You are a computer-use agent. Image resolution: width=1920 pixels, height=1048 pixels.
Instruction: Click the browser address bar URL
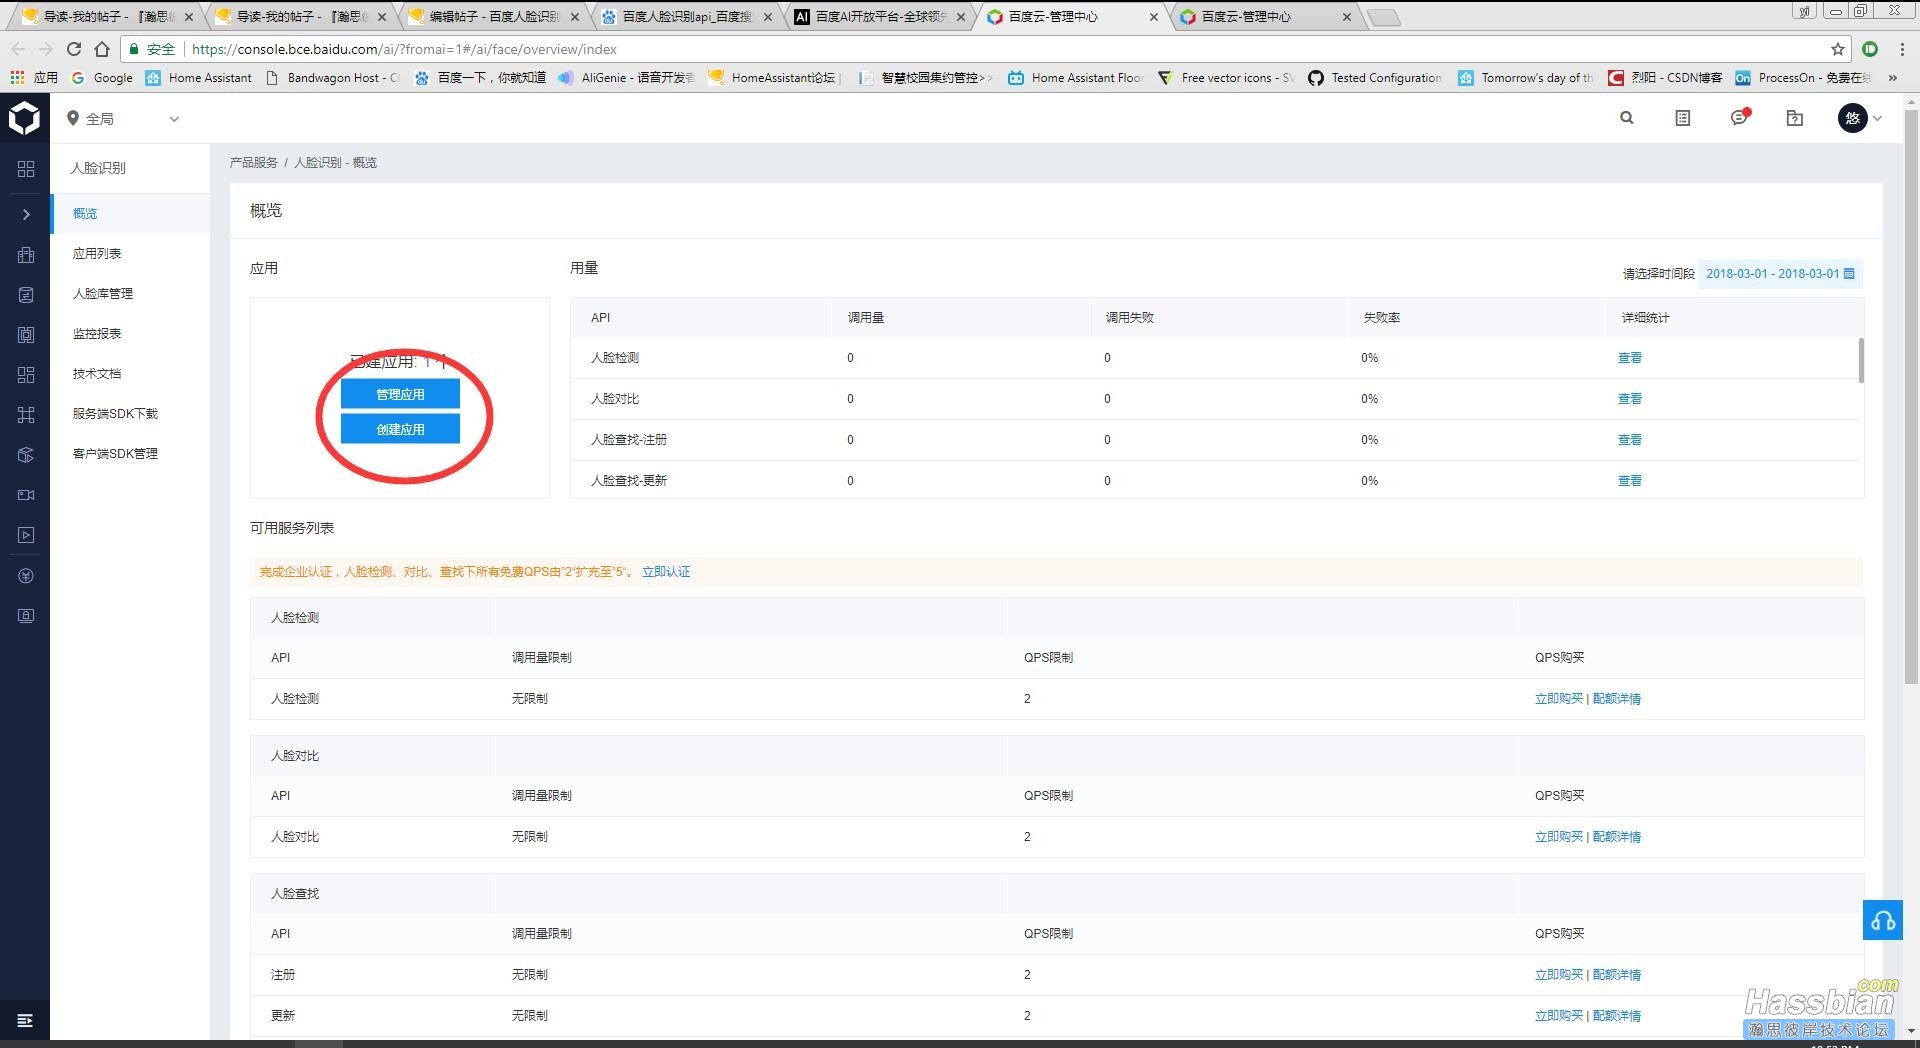point(404,49)
